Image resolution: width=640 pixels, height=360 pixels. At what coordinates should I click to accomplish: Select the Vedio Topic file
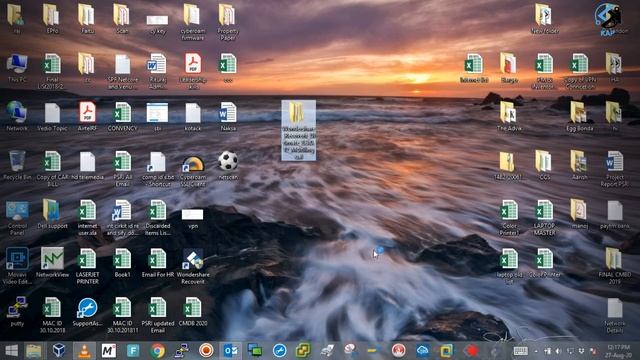(52, 117)
